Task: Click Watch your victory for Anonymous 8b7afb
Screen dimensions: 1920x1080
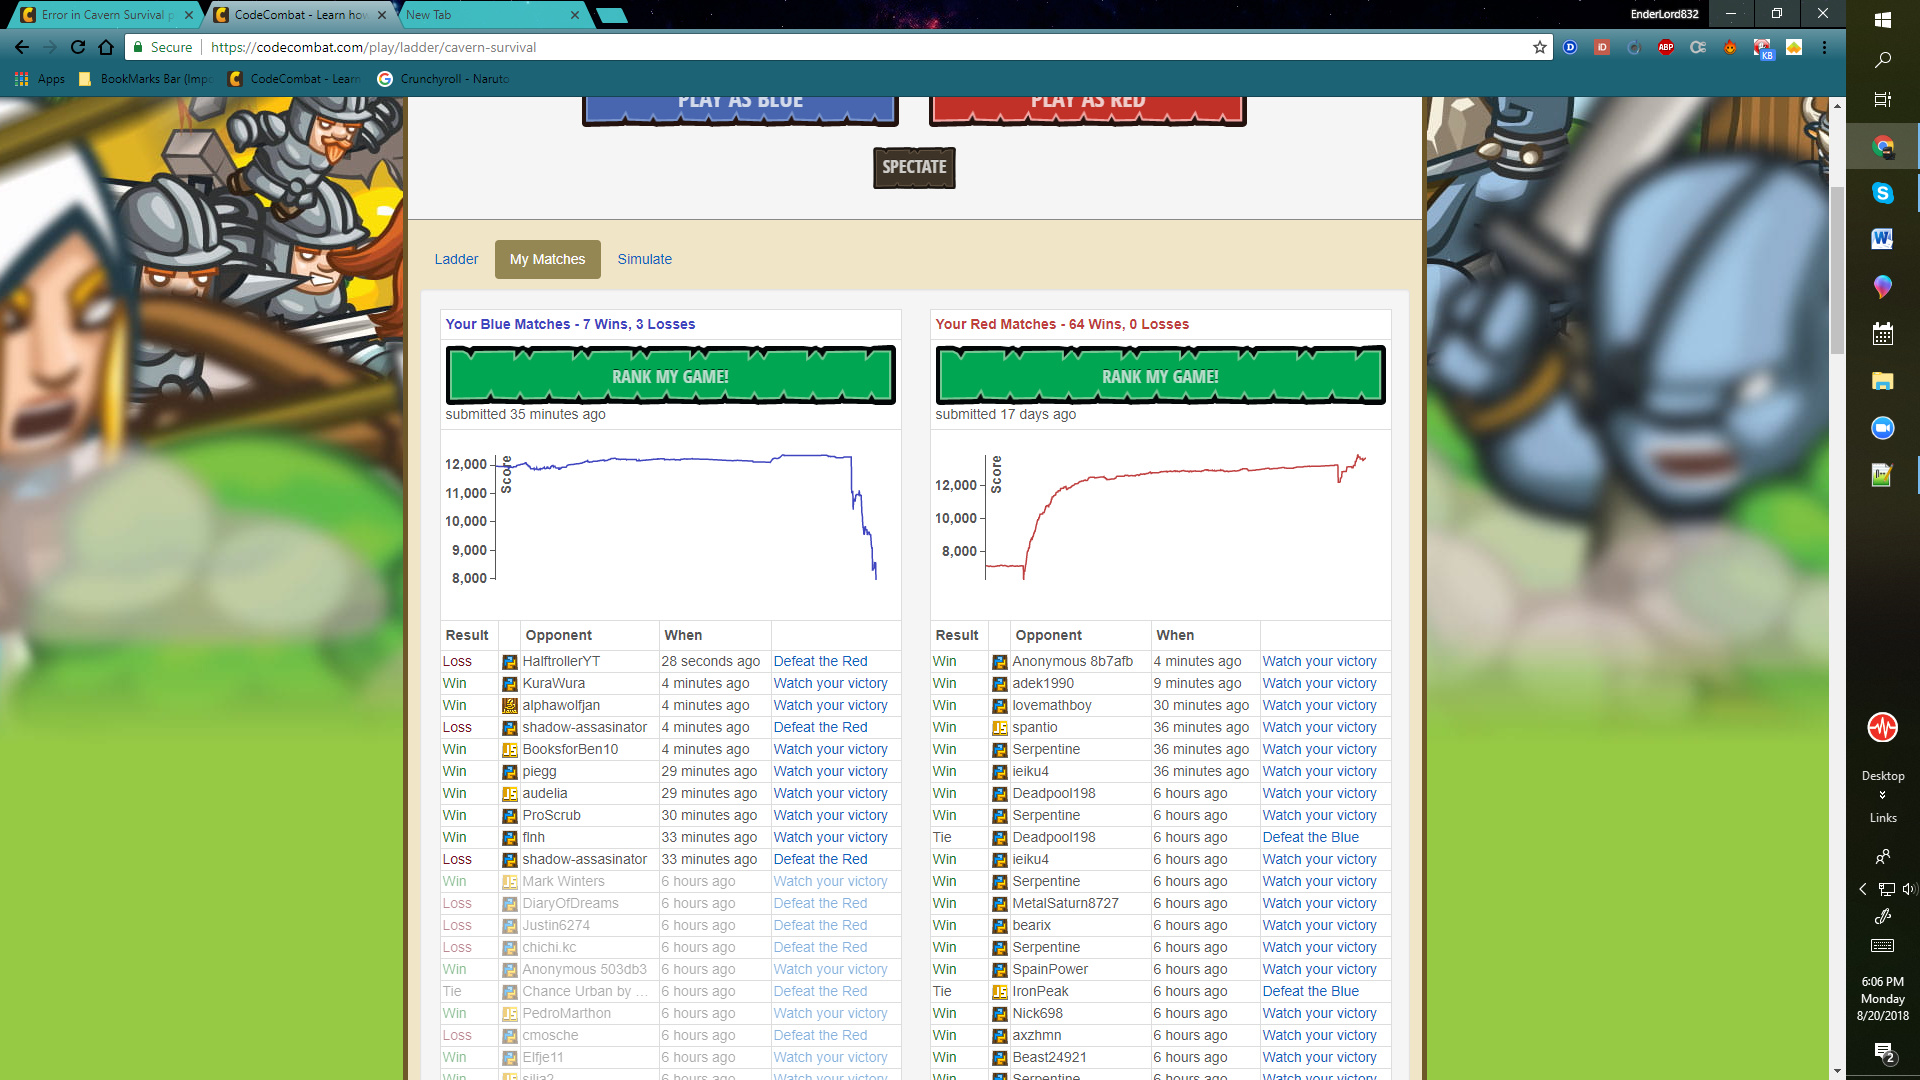Action: pyautogui.click(x=1319, y=661)
